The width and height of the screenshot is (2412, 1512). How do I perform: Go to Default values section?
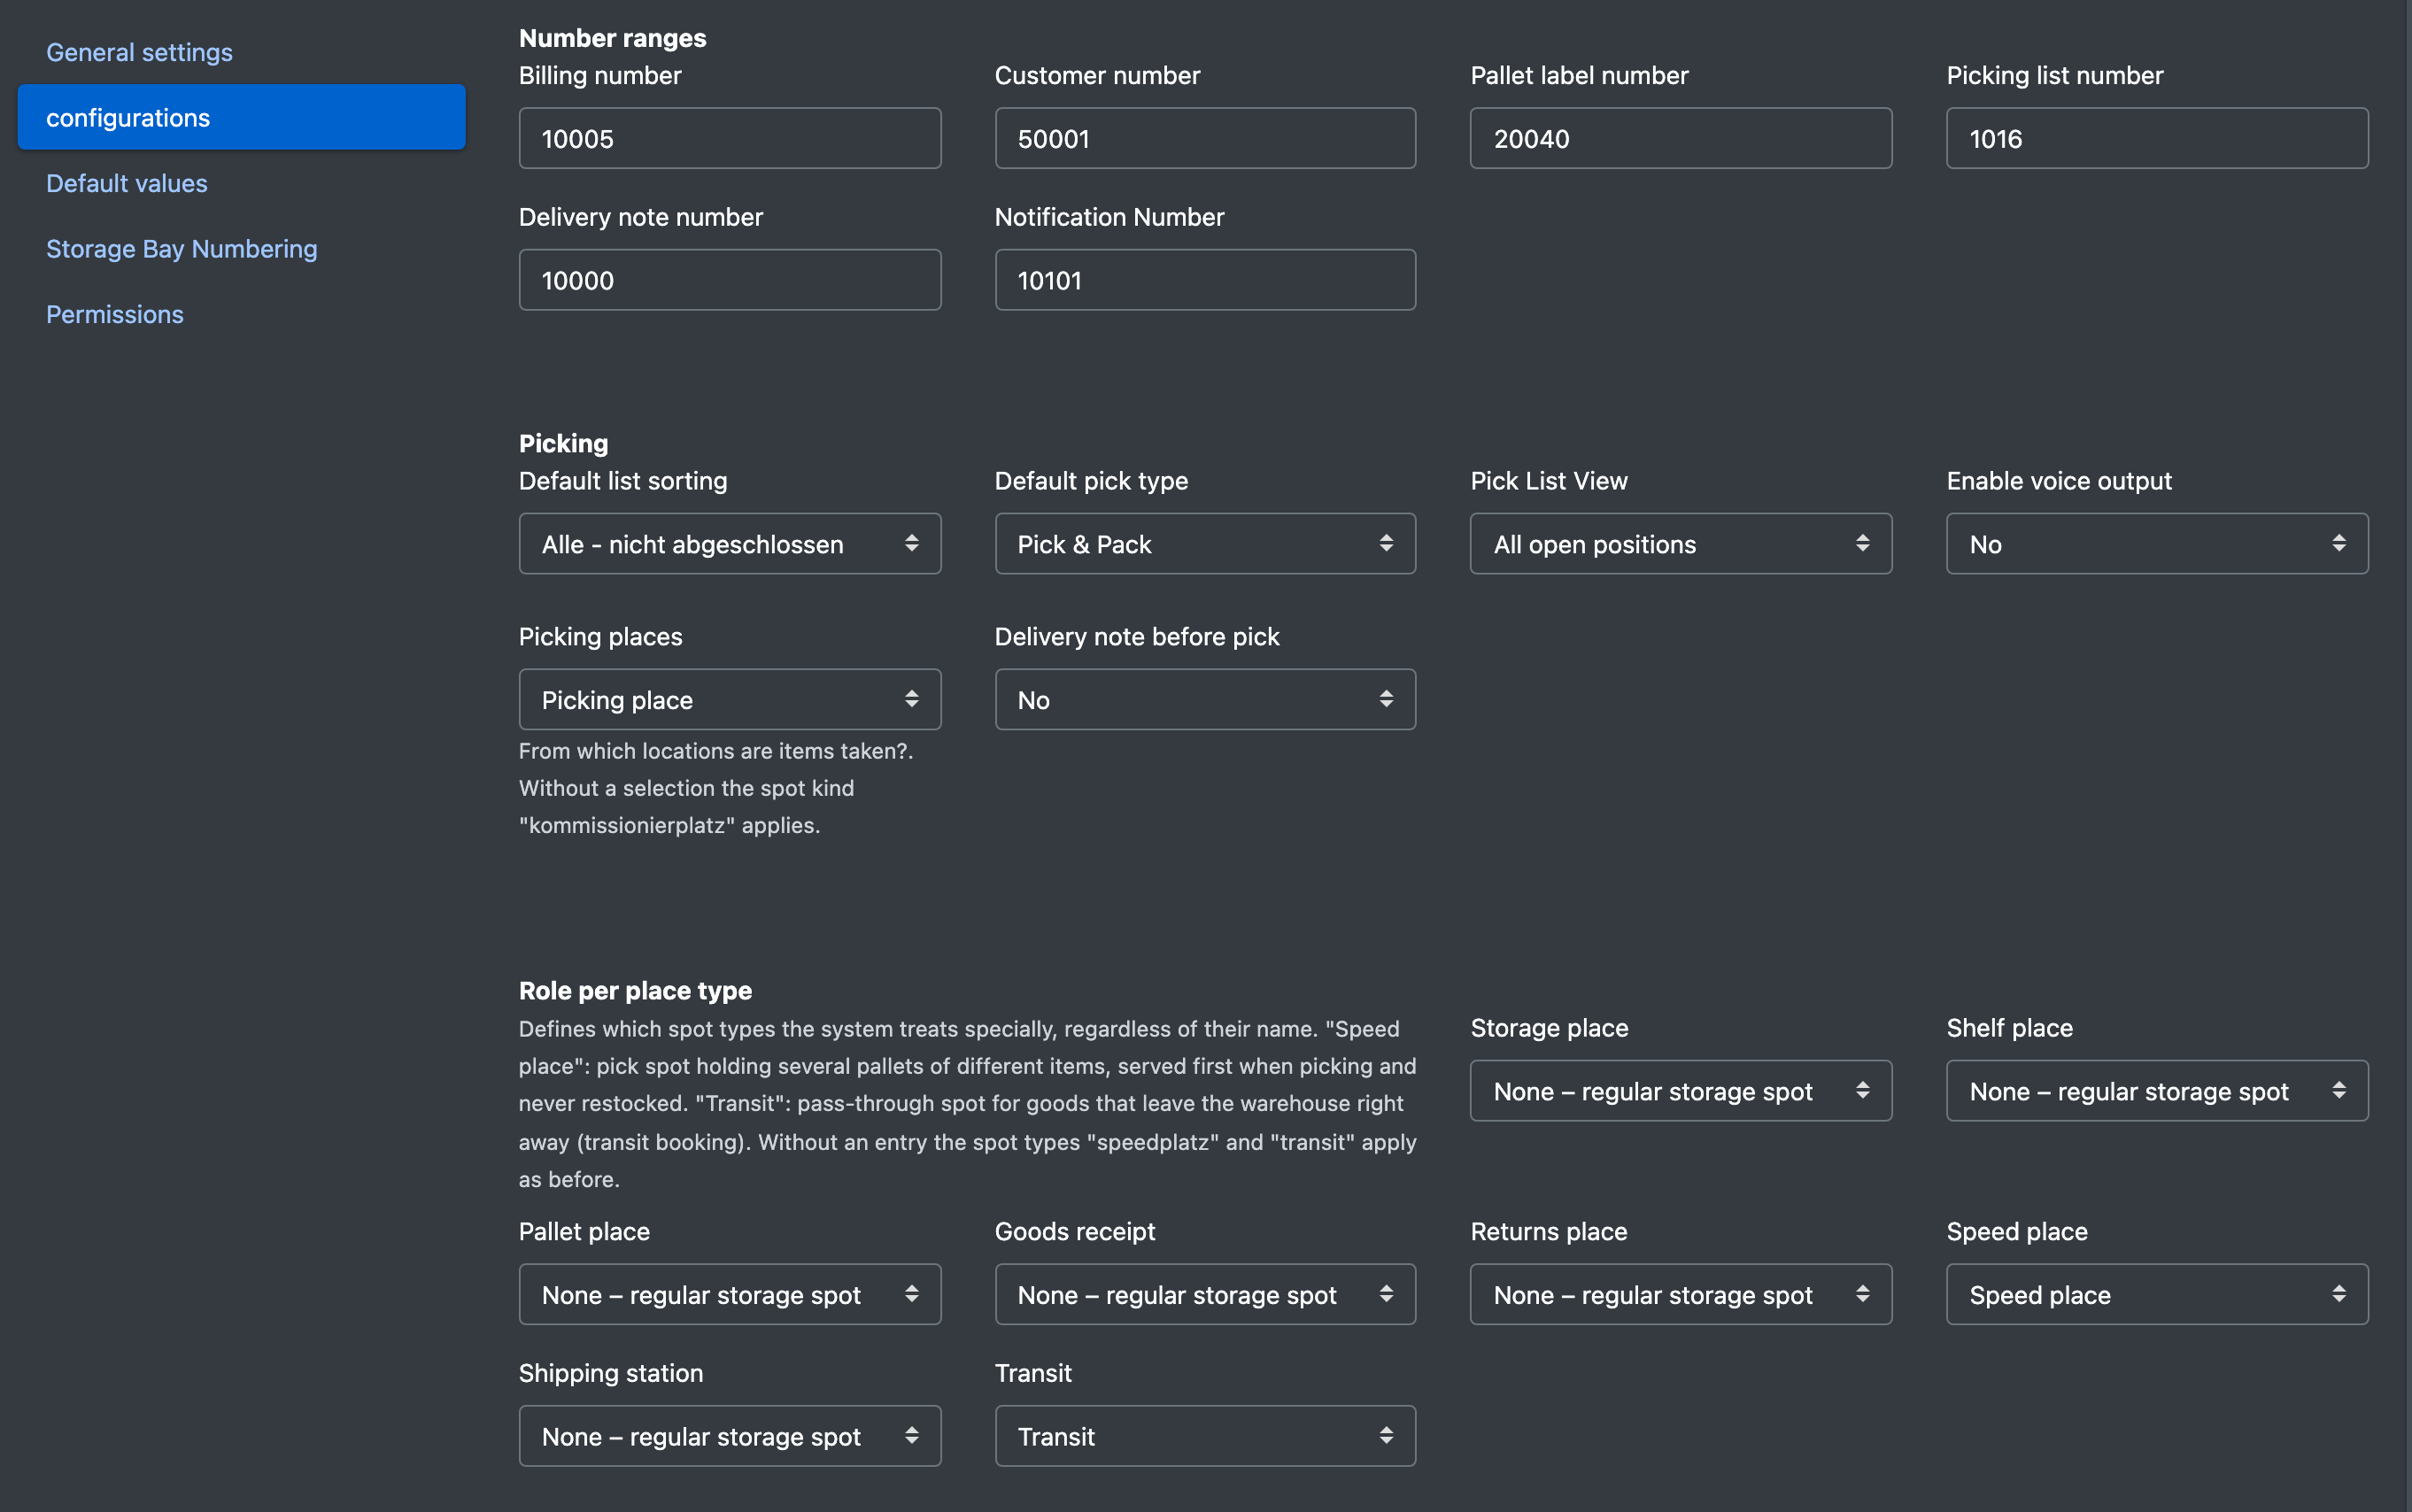[x=127, y=183]
